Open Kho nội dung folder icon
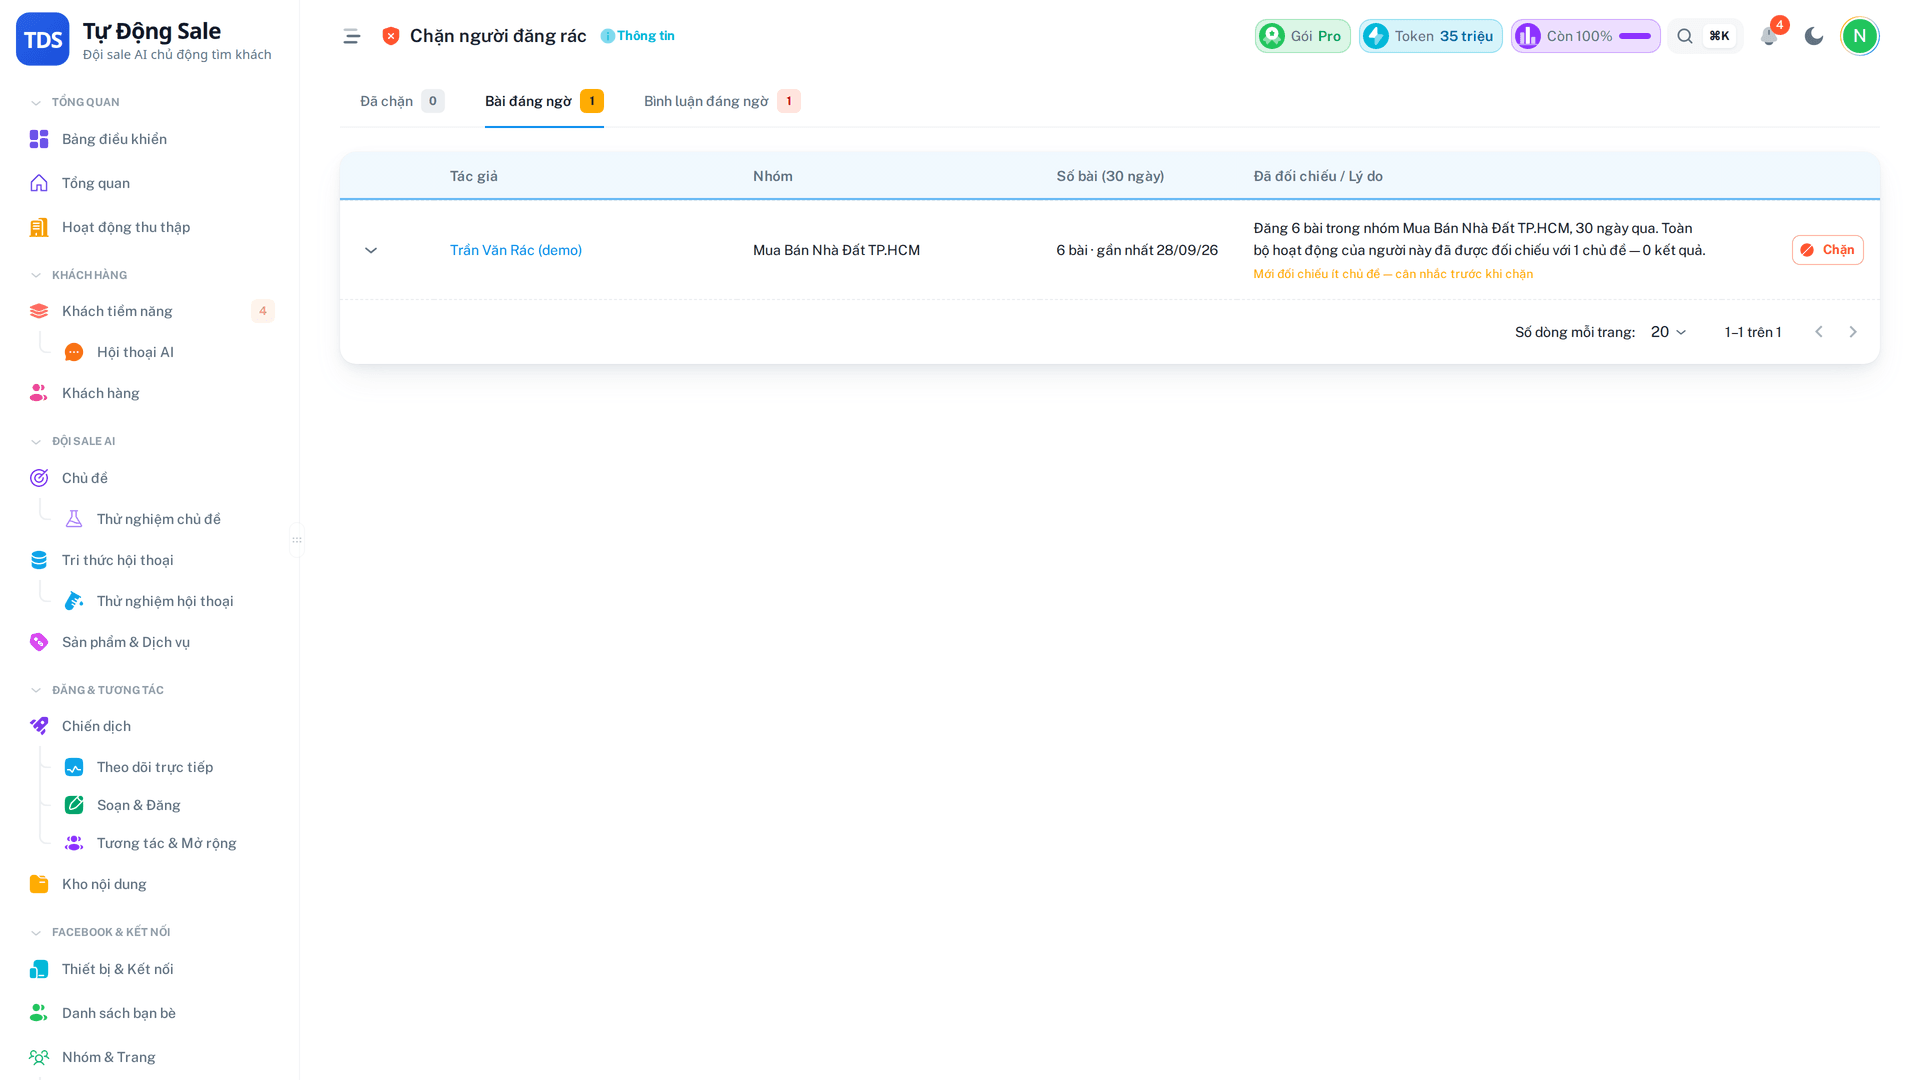Viewport: 1920px width, 1080px height. point(39,884)
